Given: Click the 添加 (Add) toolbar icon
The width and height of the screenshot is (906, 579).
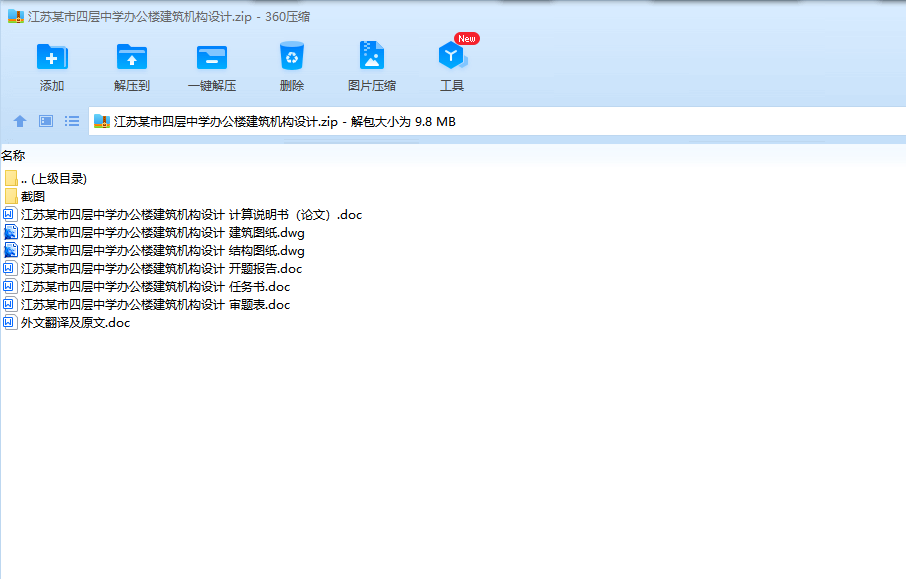Looking at the screenshot, I should (x=52, y=57).
